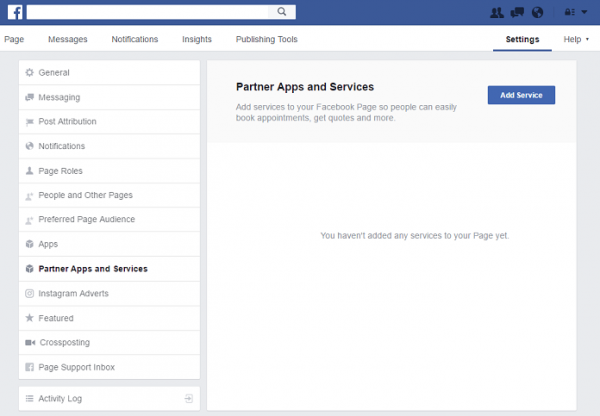
Task: Open General settings section
Action: coord(109,72)
